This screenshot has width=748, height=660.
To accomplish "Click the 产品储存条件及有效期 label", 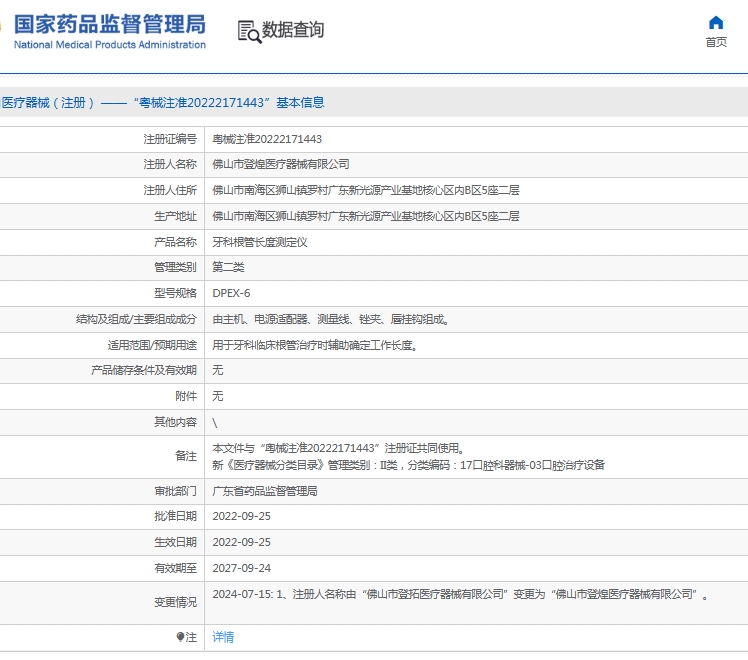I will (144, 370).
